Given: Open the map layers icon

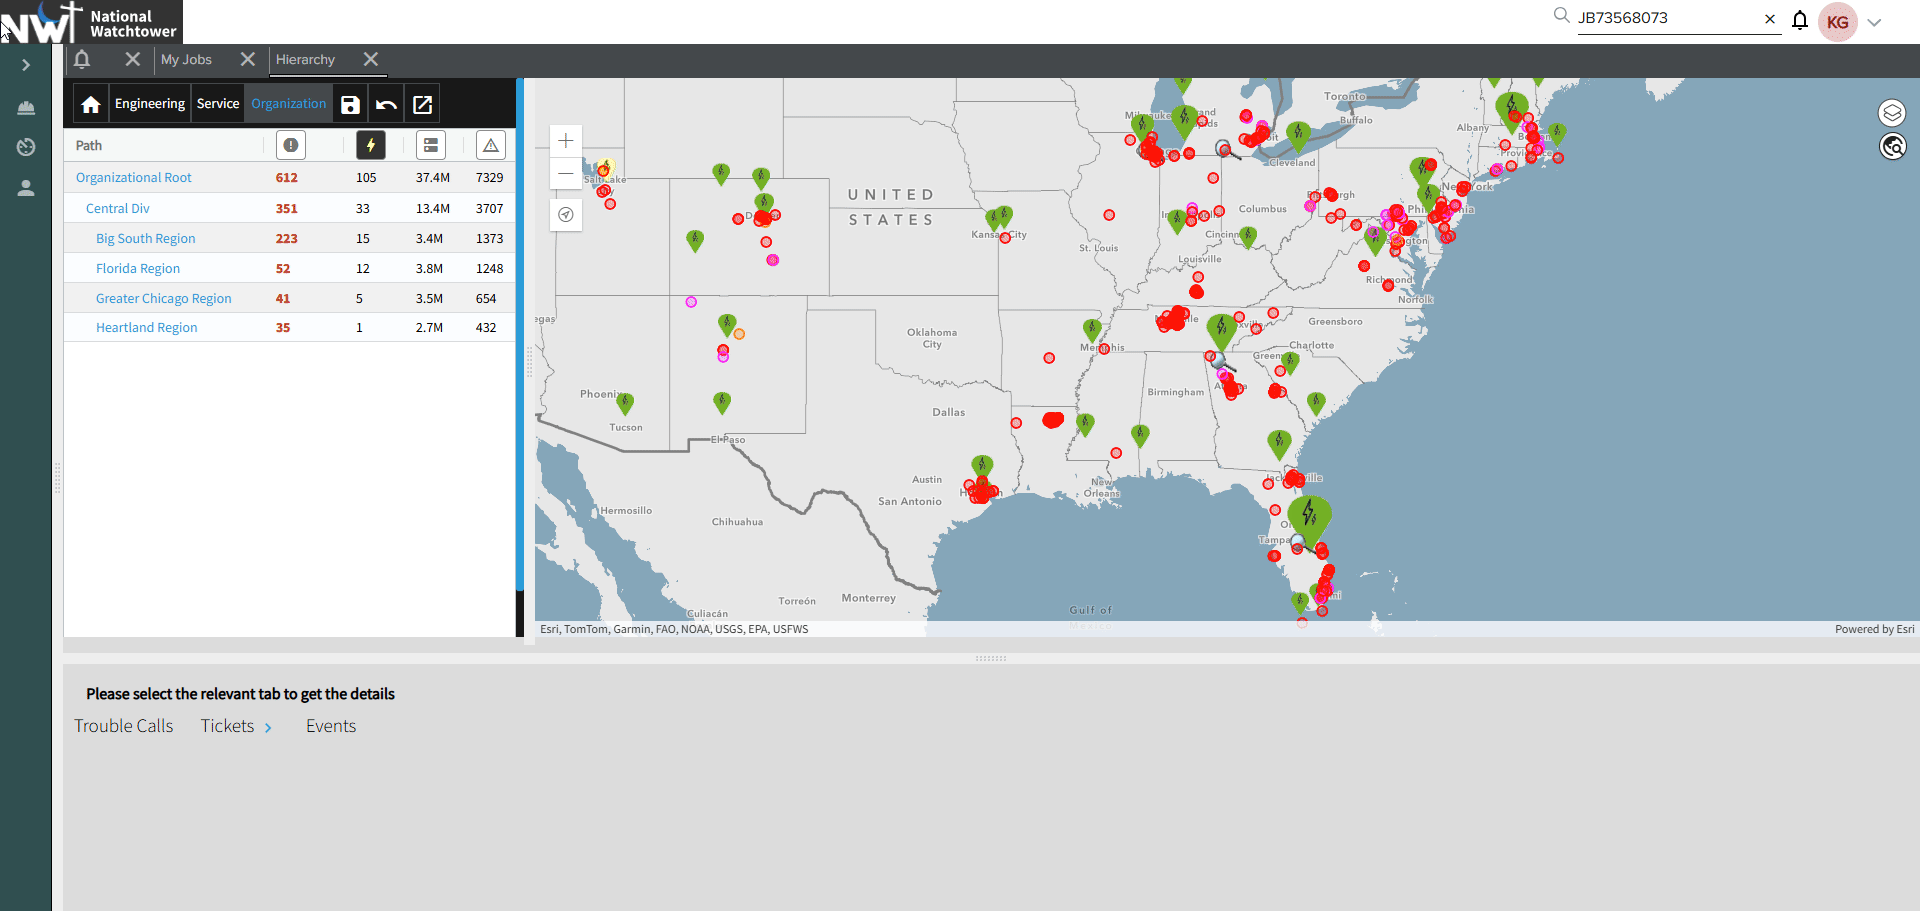Looking at the screenshot, I should [1892, 113].
